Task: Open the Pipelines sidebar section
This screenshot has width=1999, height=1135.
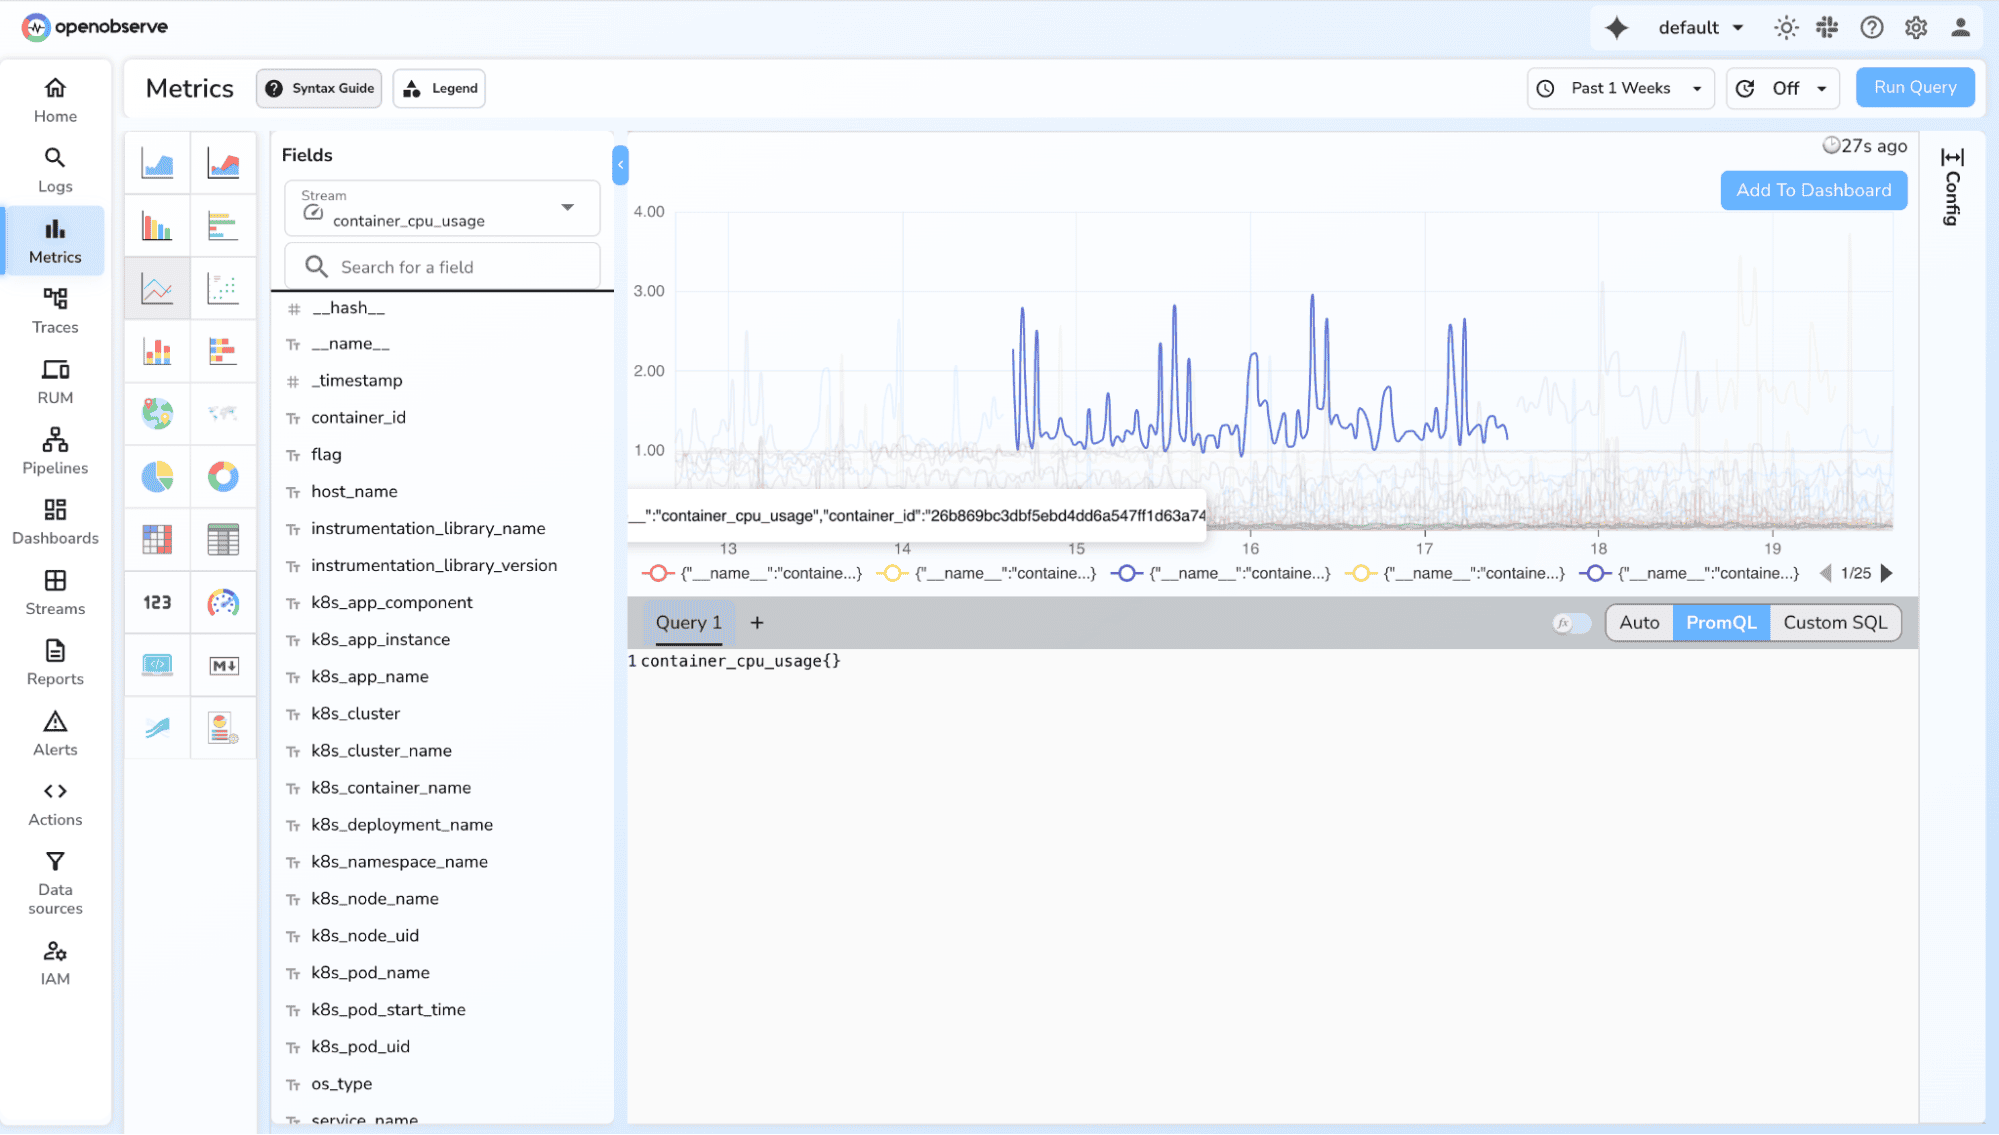Action: [55, 451]
